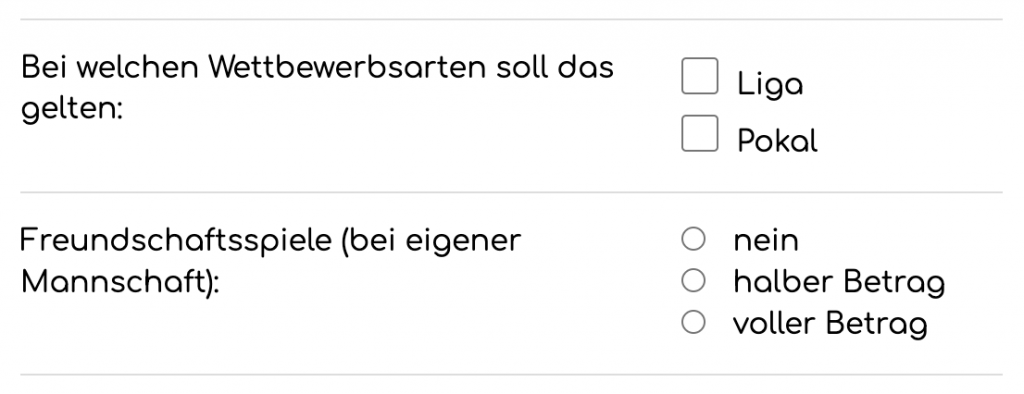
Task: Click the word 'Freundschaftsspiele'
Action: click(x=176, y=240)
